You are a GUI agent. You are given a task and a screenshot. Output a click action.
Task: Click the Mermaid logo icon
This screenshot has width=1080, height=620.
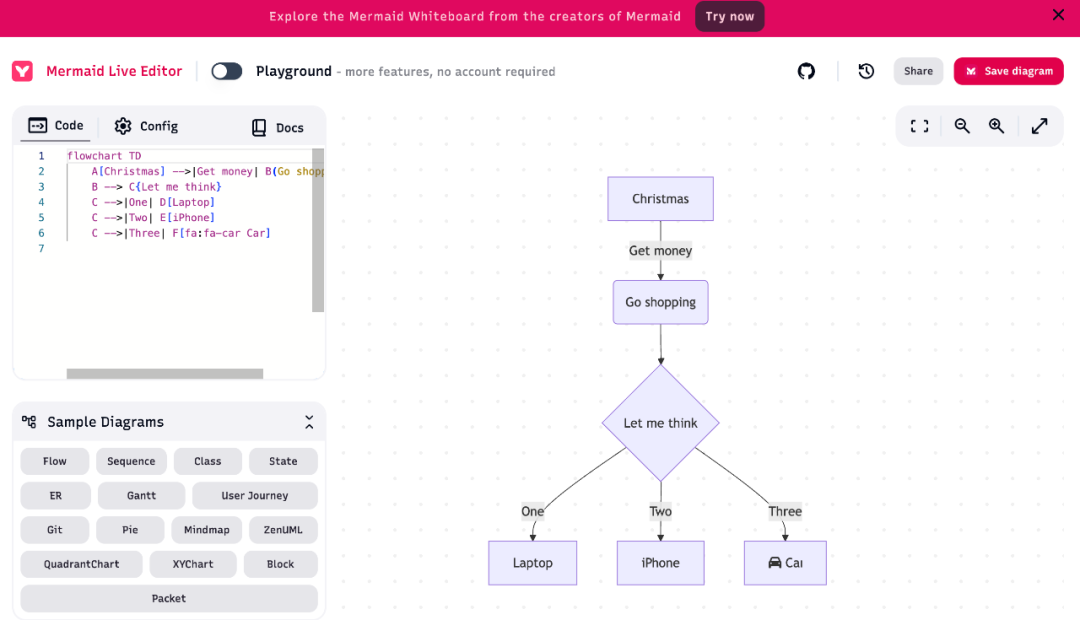[x=22, y=71]
